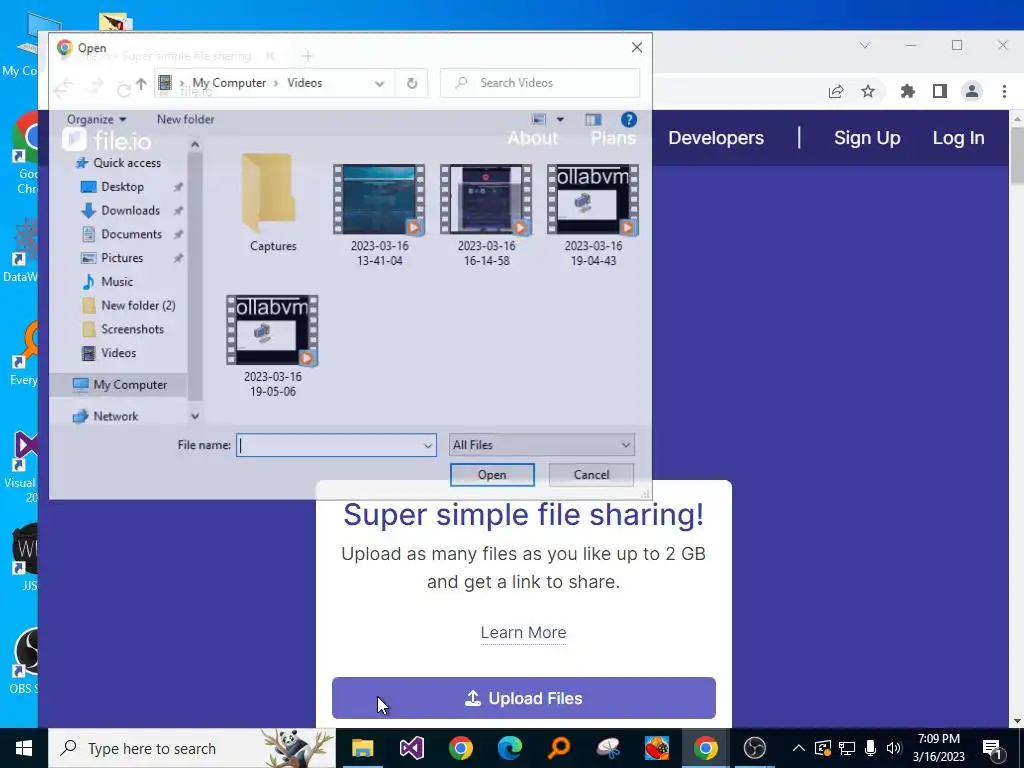Click the Up one level arrow in dialog
Image resolution: width=1024 pixels, height=768 pixels.
141,84
